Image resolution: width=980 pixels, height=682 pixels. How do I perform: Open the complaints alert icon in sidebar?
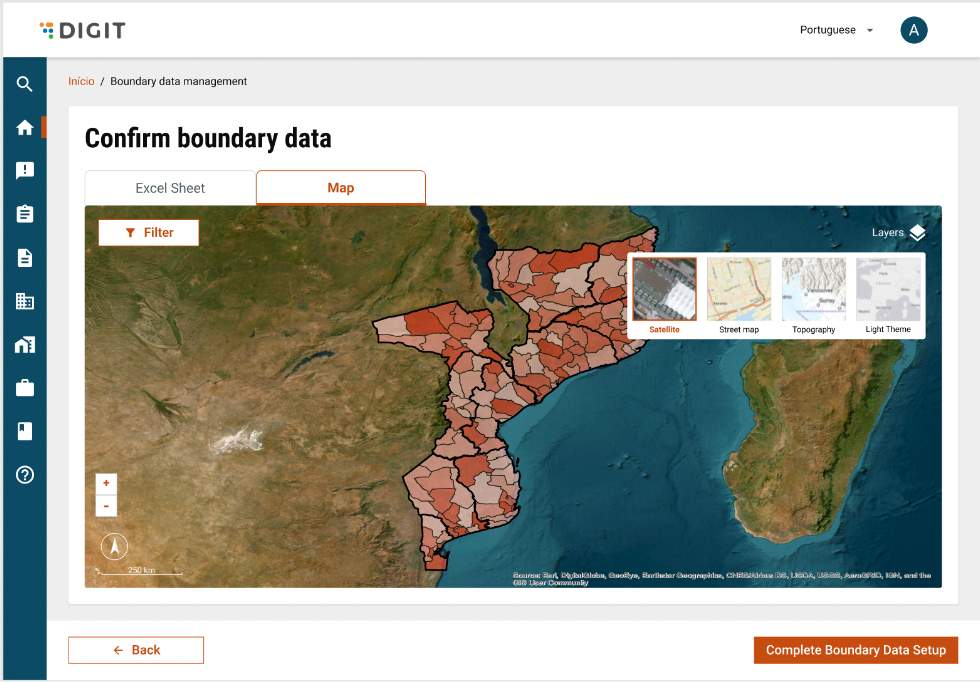25,170
